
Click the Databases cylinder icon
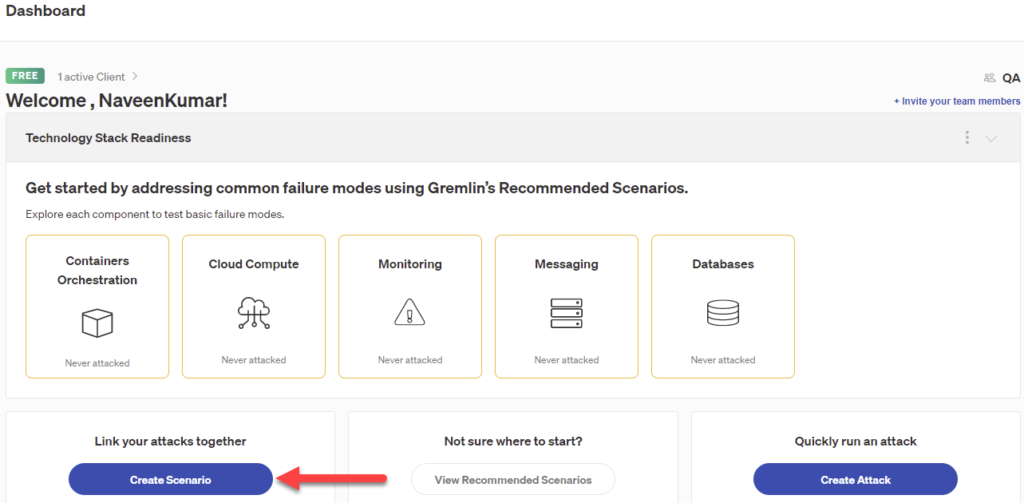click(x=723, y=314)
